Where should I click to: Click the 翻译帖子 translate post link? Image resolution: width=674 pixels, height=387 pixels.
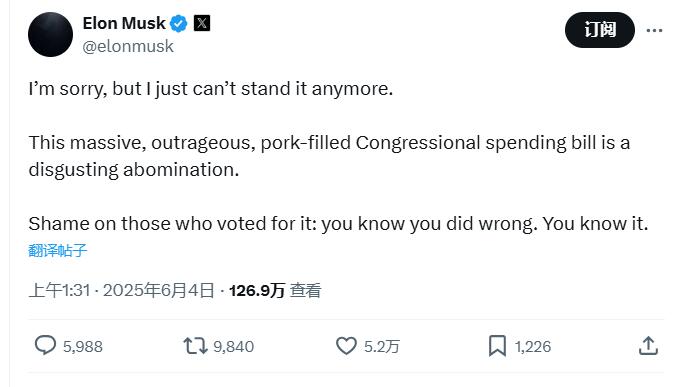[58, 250]
